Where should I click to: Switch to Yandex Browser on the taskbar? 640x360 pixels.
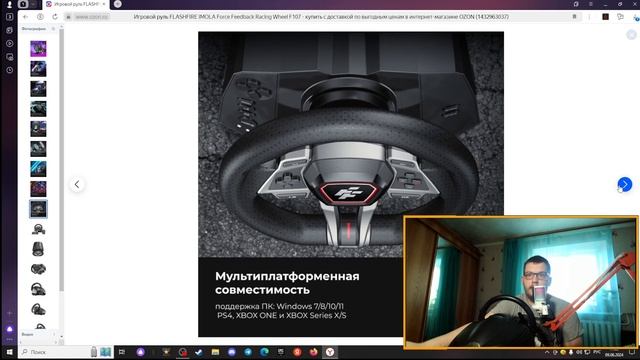330,352
